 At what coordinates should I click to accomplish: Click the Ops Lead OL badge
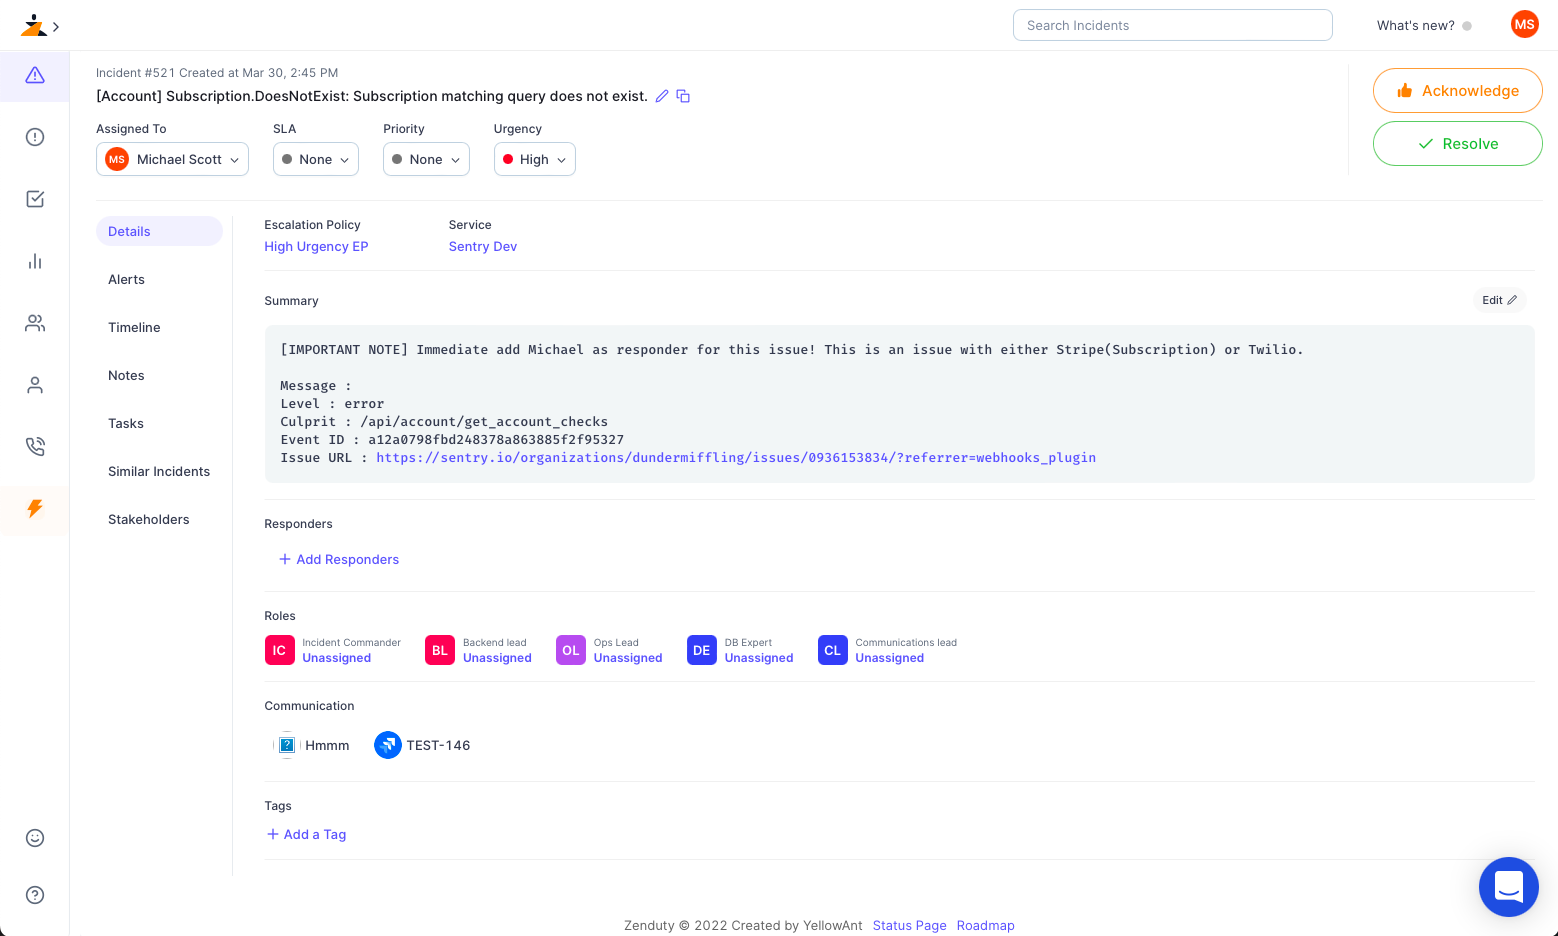(x=571, y=650)
